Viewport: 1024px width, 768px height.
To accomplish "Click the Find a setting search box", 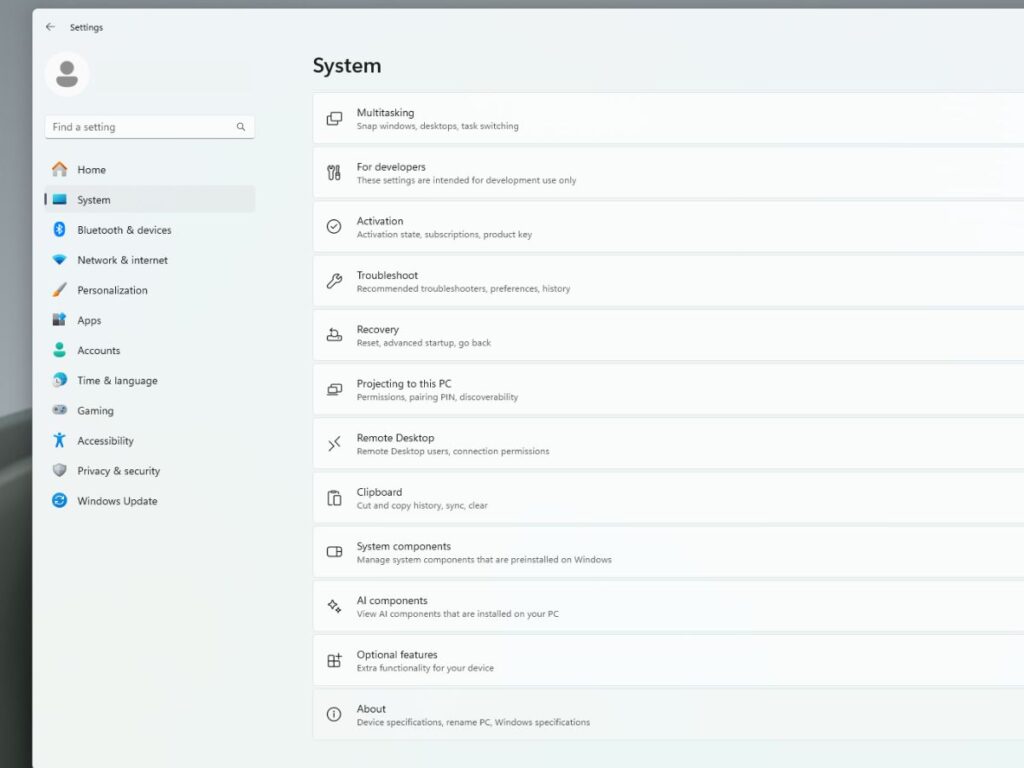I will click(140, 127).
